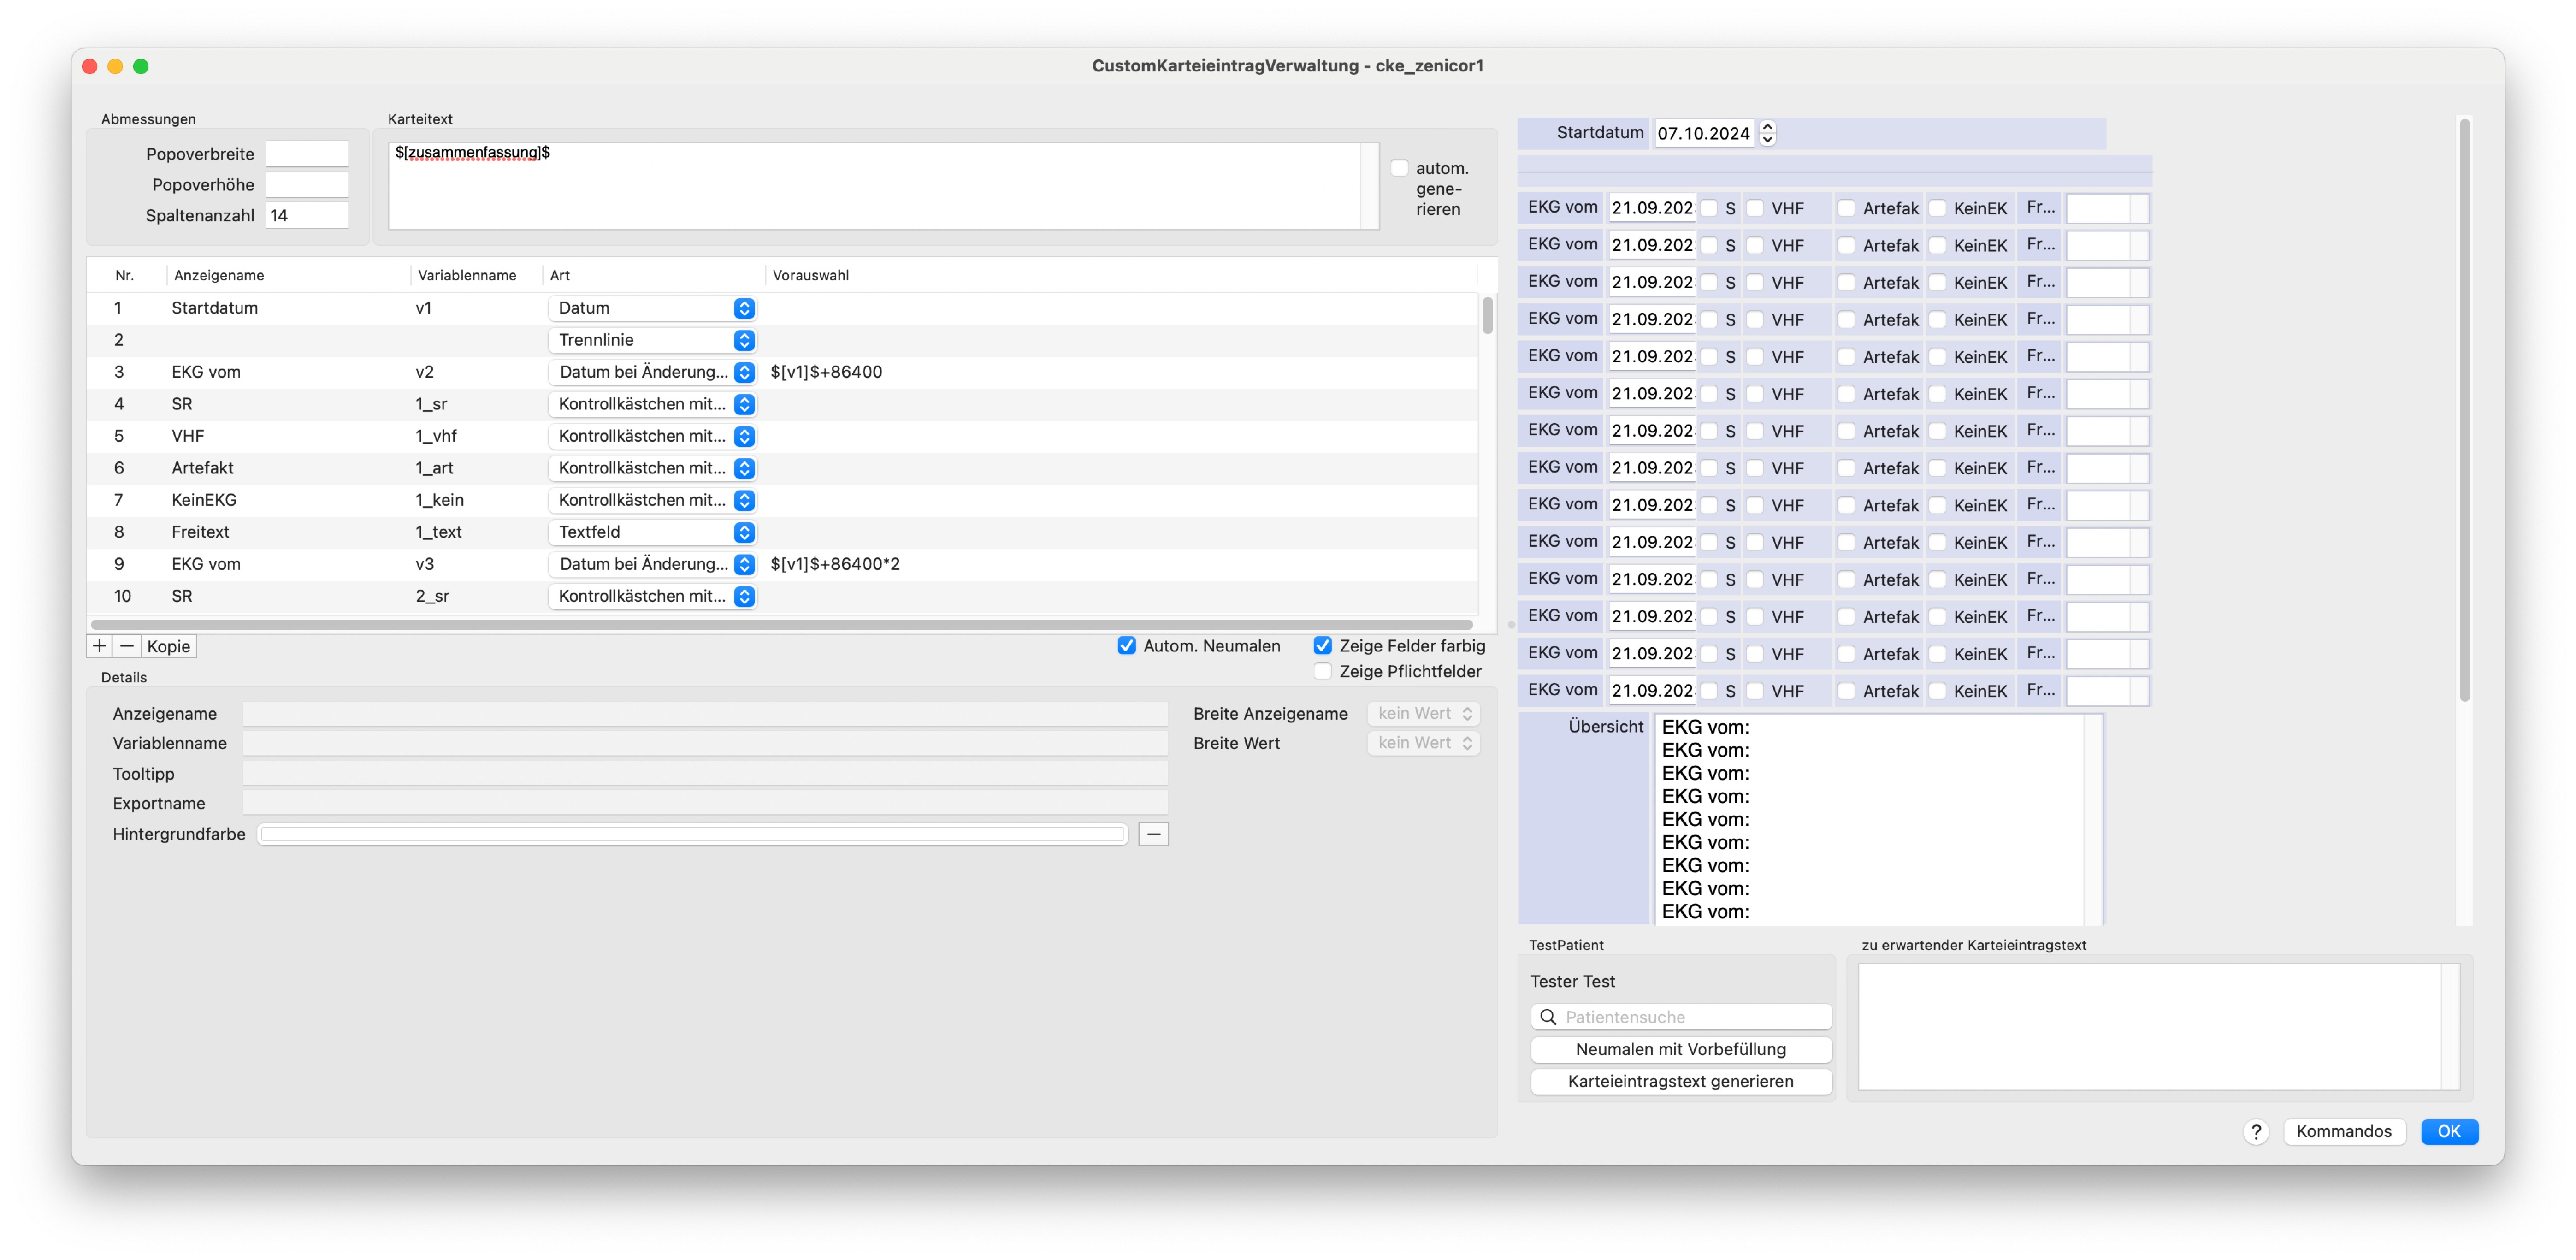
Task: Click Karteieintragstext generieren button
Action: click(1680, 1081)
